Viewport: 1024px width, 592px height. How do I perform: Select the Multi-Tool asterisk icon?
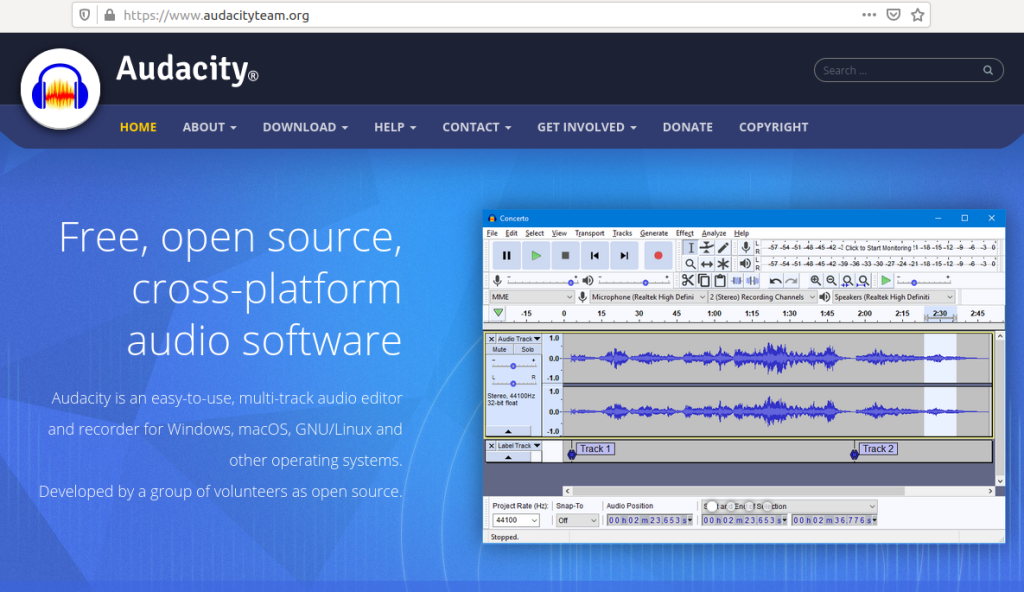click(x=723, y=264)
